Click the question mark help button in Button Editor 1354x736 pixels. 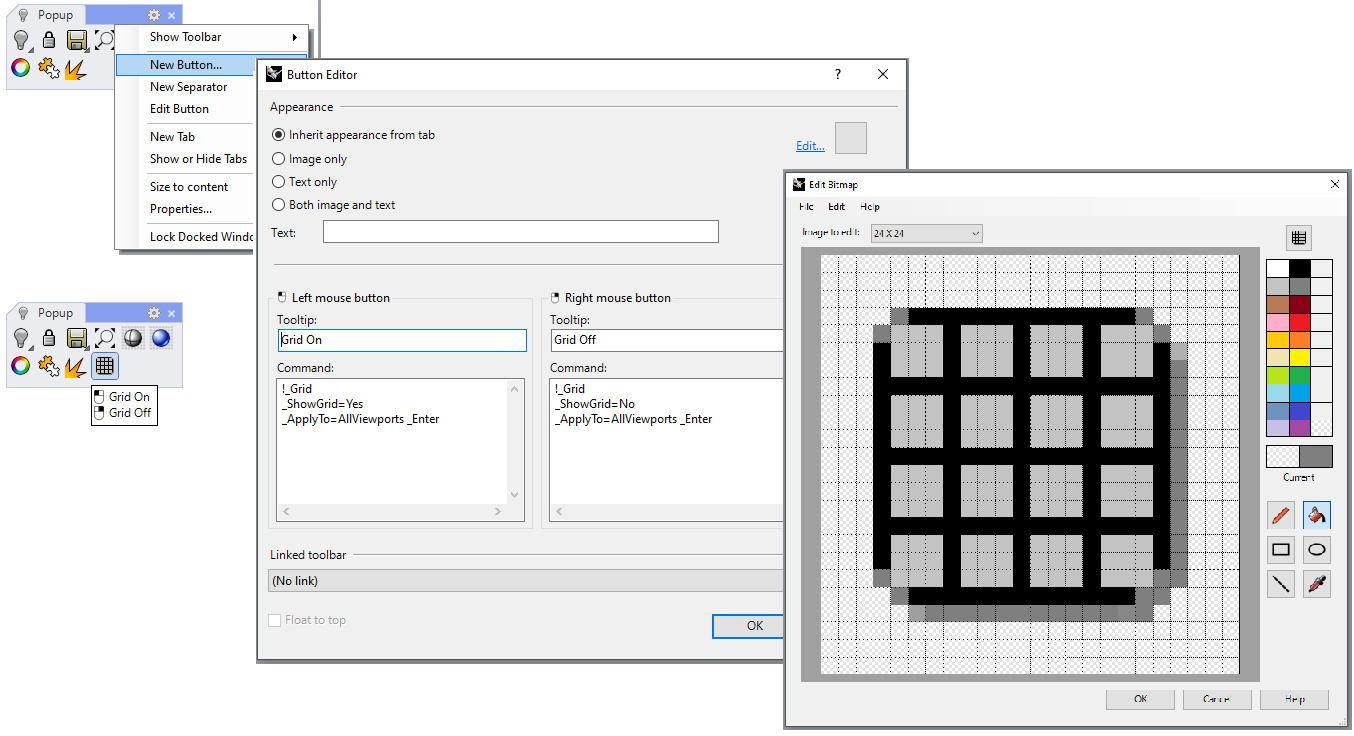838,74
